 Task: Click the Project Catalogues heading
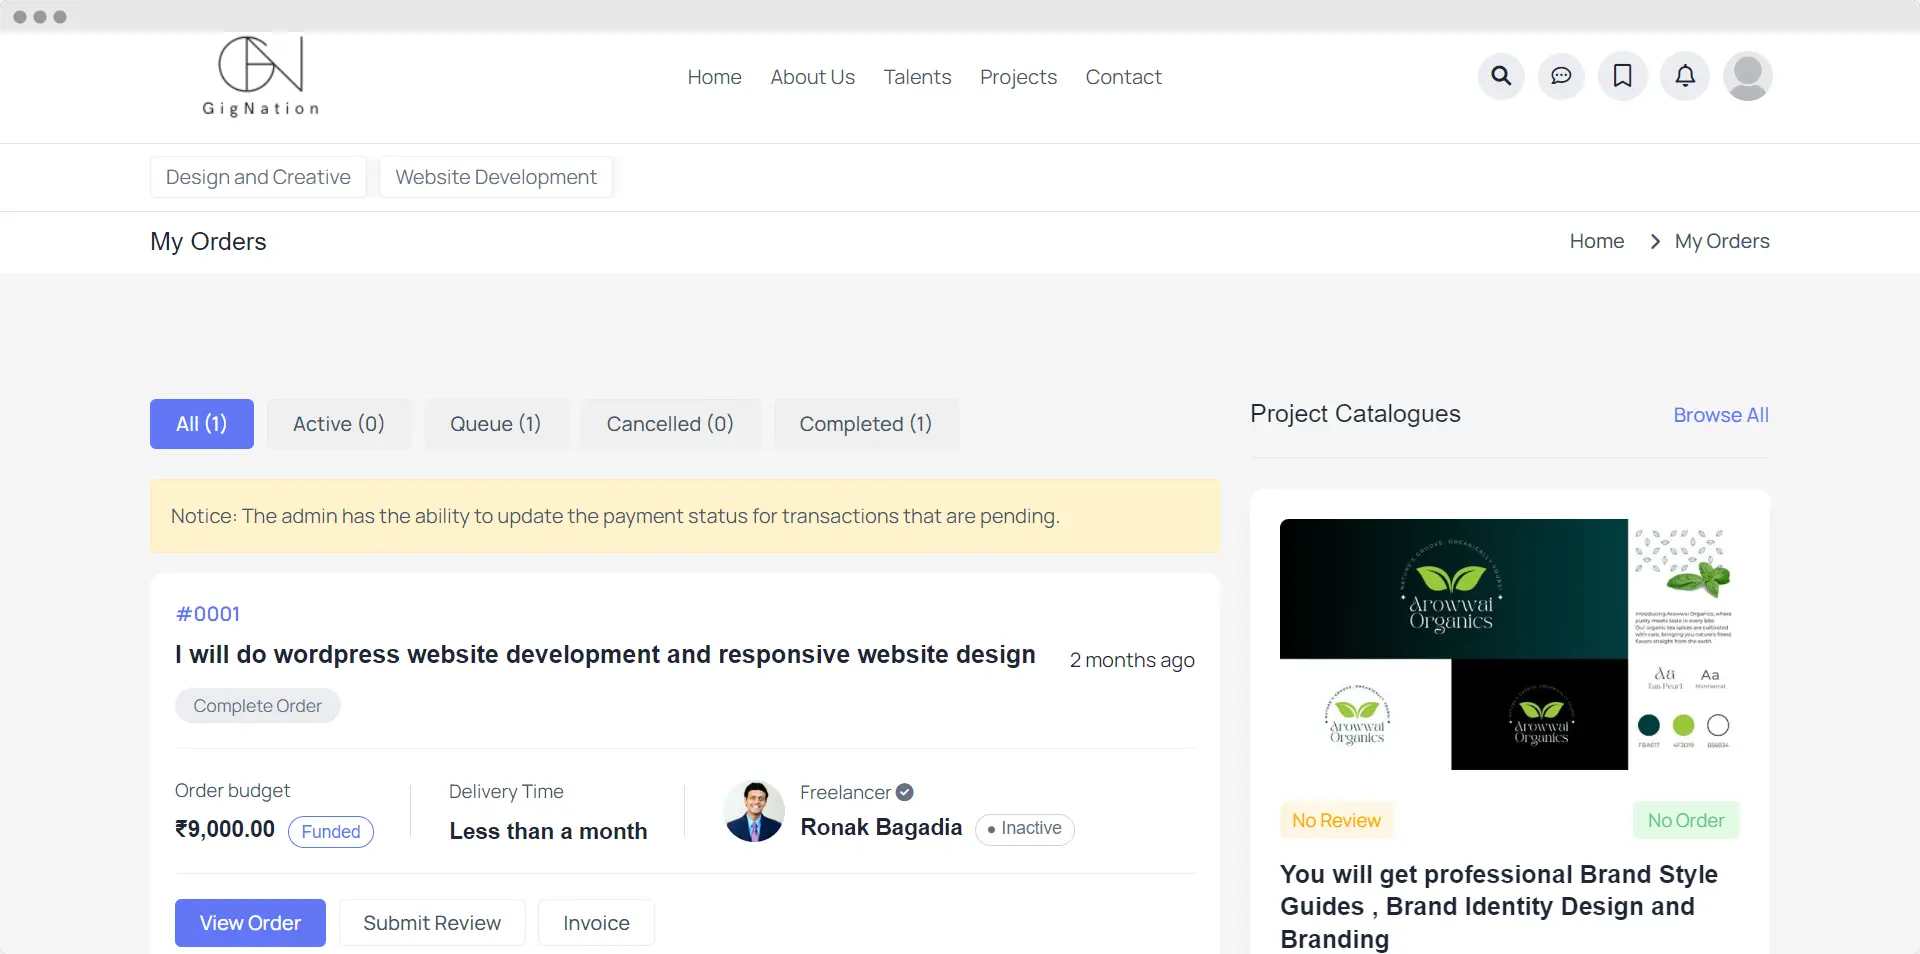pos(1355,414)
